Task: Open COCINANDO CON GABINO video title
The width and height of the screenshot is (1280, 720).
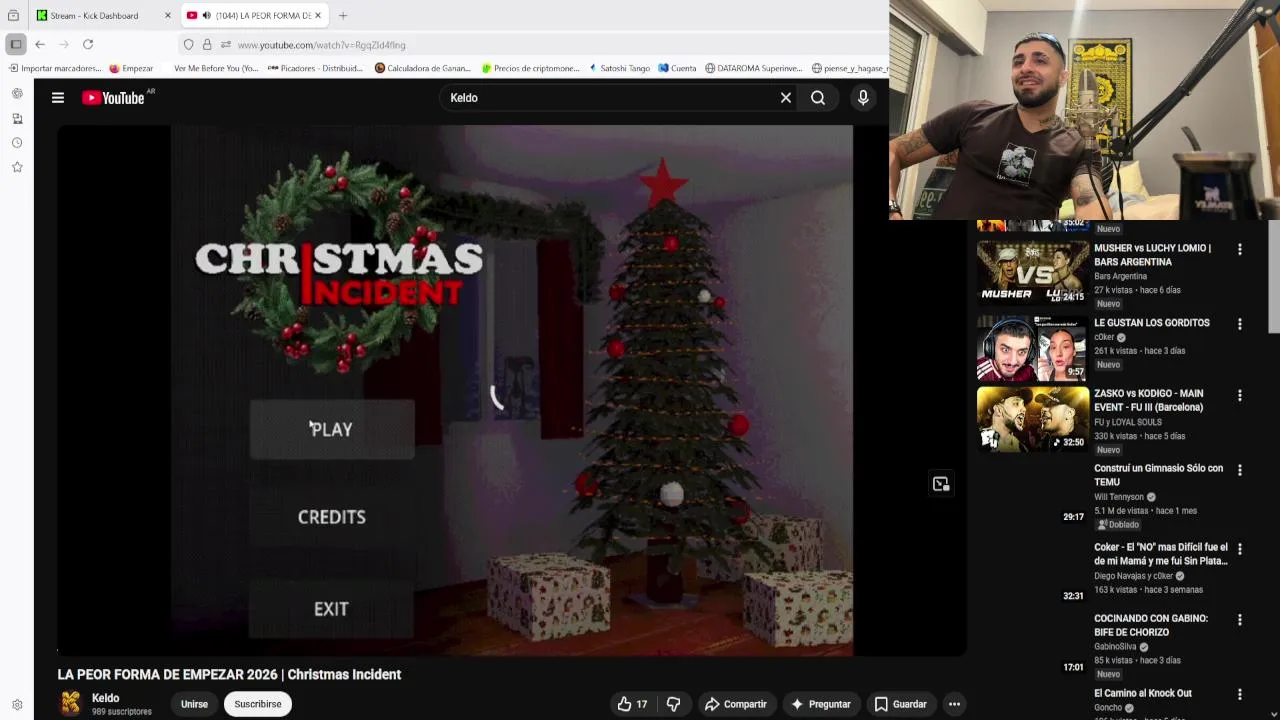Action: [1151, 625]
